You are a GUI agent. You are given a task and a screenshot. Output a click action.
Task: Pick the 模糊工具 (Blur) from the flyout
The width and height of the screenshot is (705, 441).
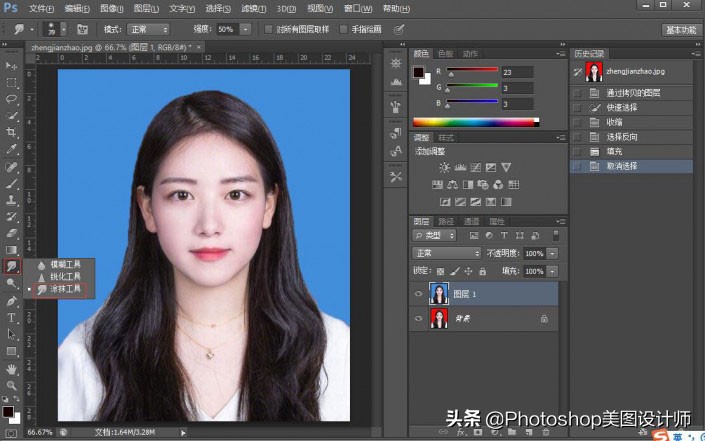click(66, 265)
